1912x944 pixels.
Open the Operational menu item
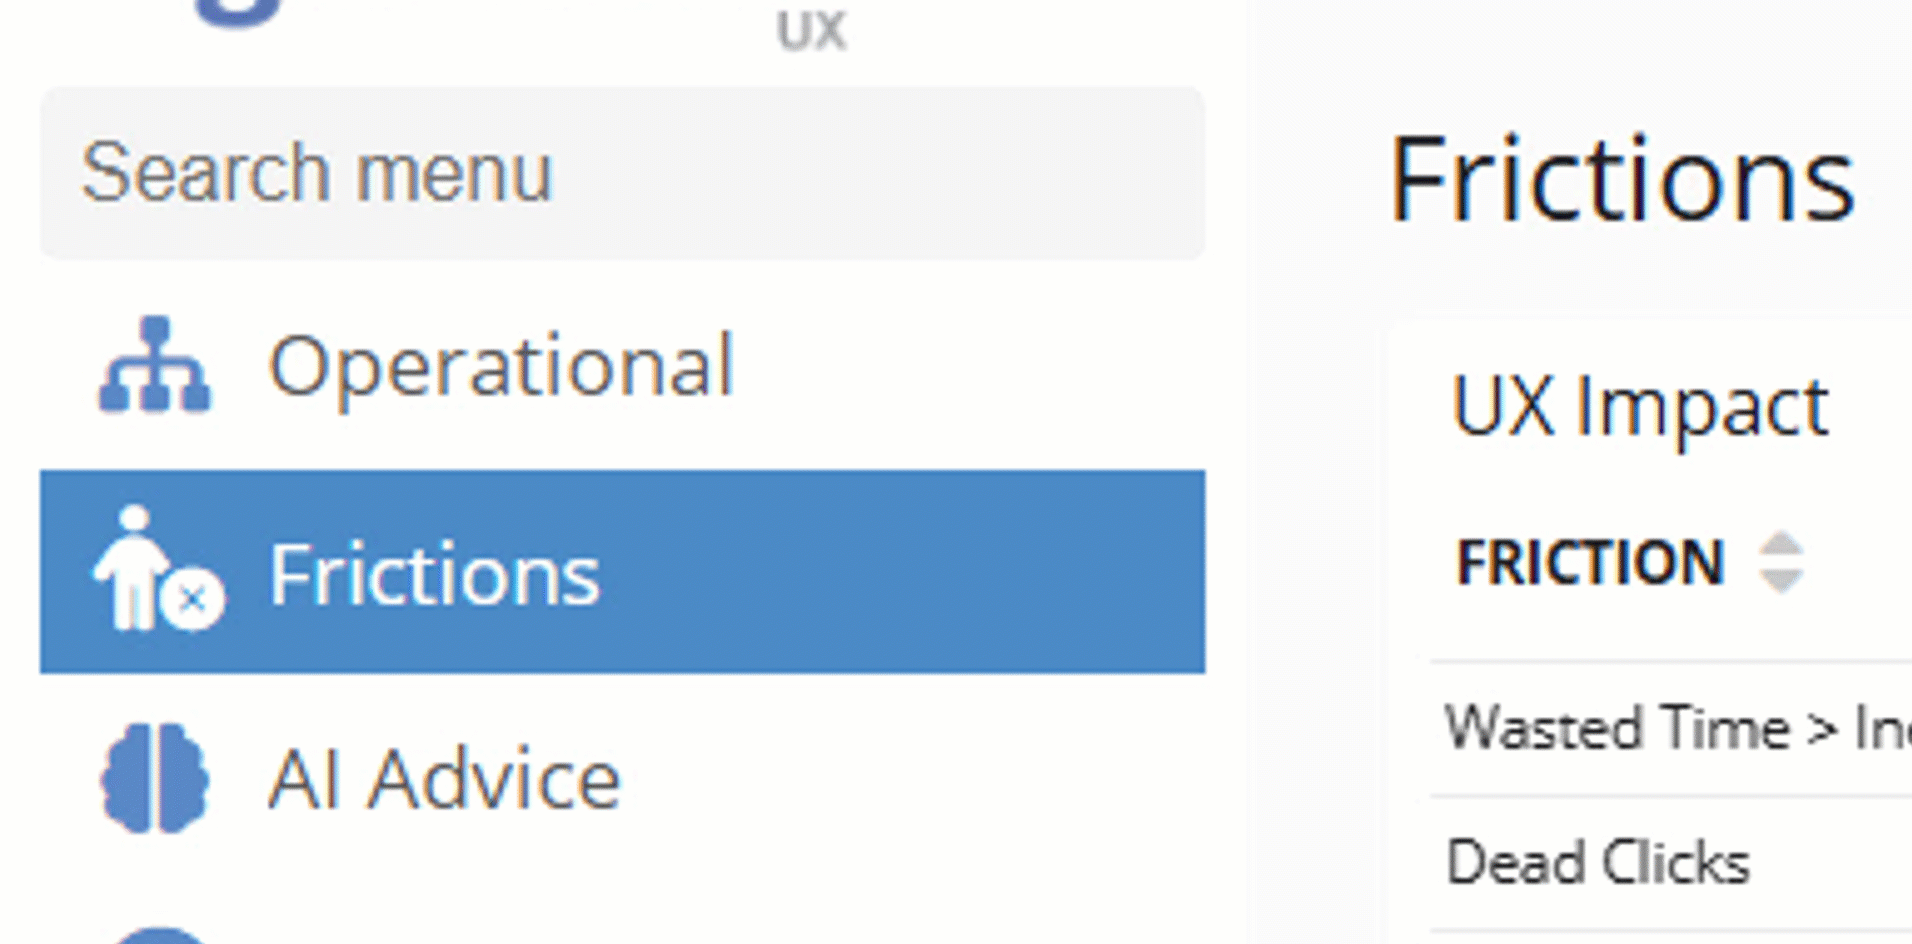pyautogui.click(x=501, y=366)
